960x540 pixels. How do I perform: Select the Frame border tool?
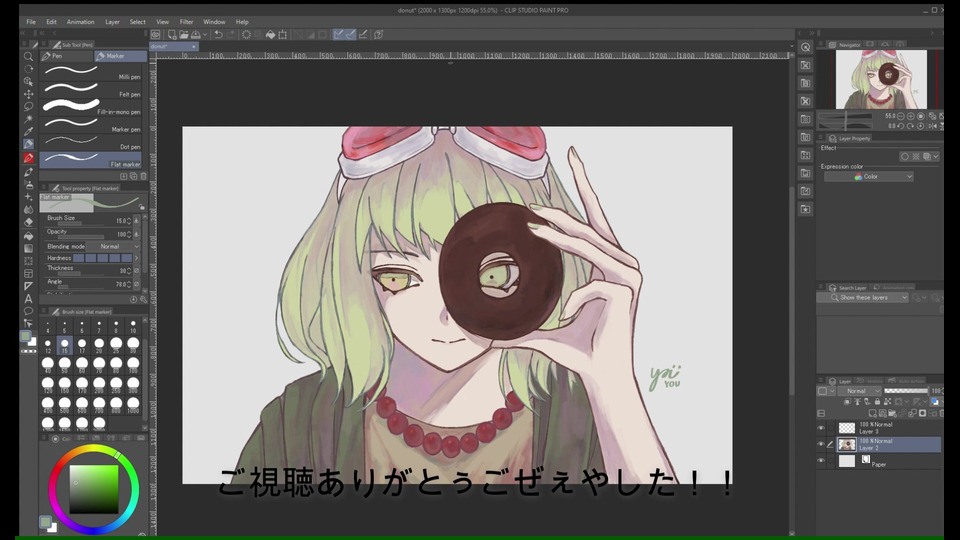(x=28, y=273)
